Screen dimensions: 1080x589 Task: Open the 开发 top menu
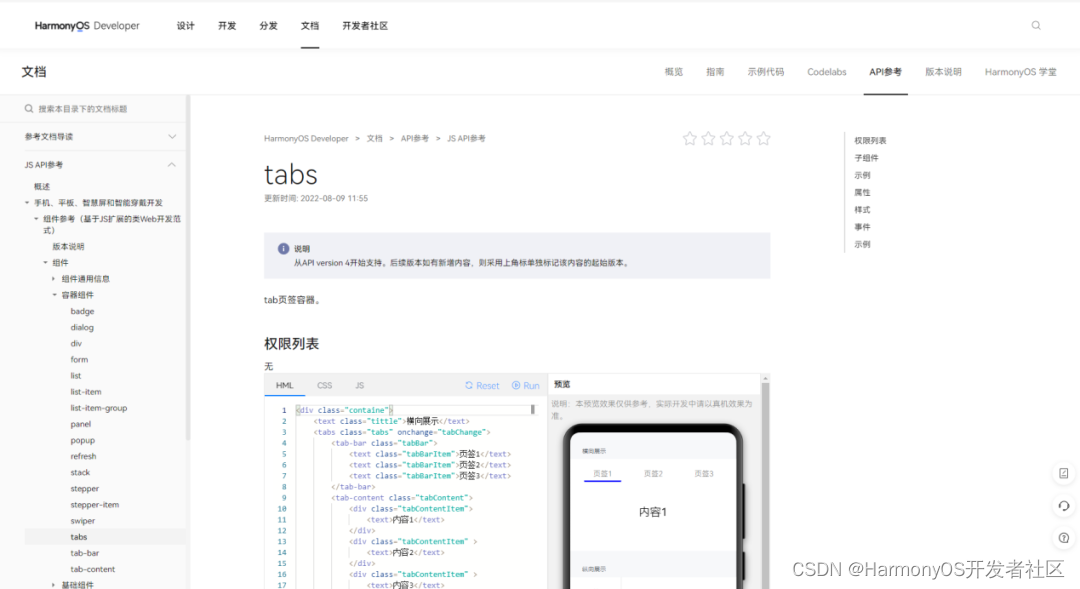coord(227,25)
